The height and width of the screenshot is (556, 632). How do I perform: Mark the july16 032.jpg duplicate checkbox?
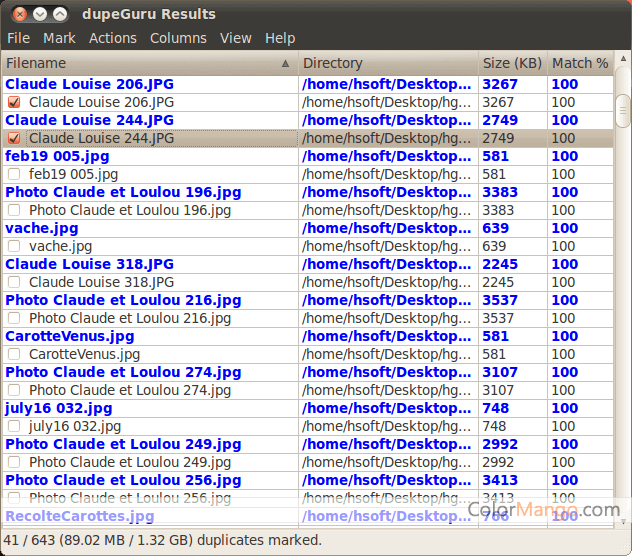[14, 426]
